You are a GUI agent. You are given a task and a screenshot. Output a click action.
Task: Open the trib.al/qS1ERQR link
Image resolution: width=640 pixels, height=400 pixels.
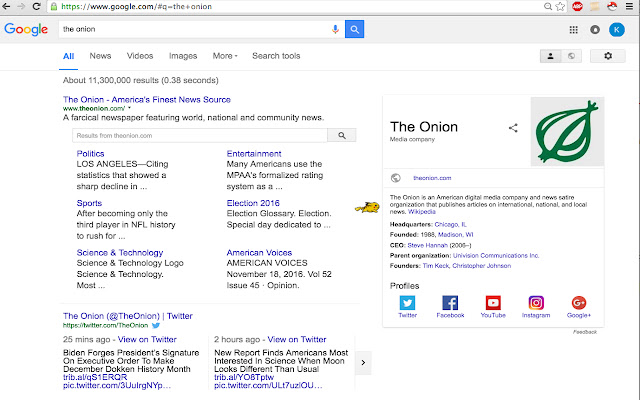click(95, 377)
